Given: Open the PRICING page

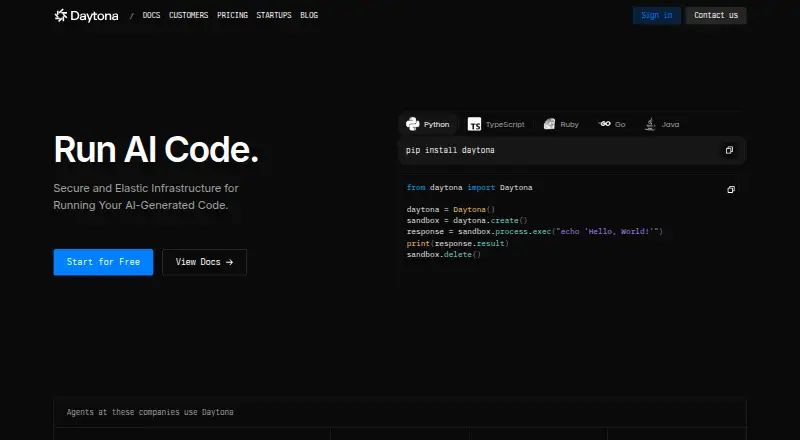Looking at the screenshot, I should (x=232, y=15).
